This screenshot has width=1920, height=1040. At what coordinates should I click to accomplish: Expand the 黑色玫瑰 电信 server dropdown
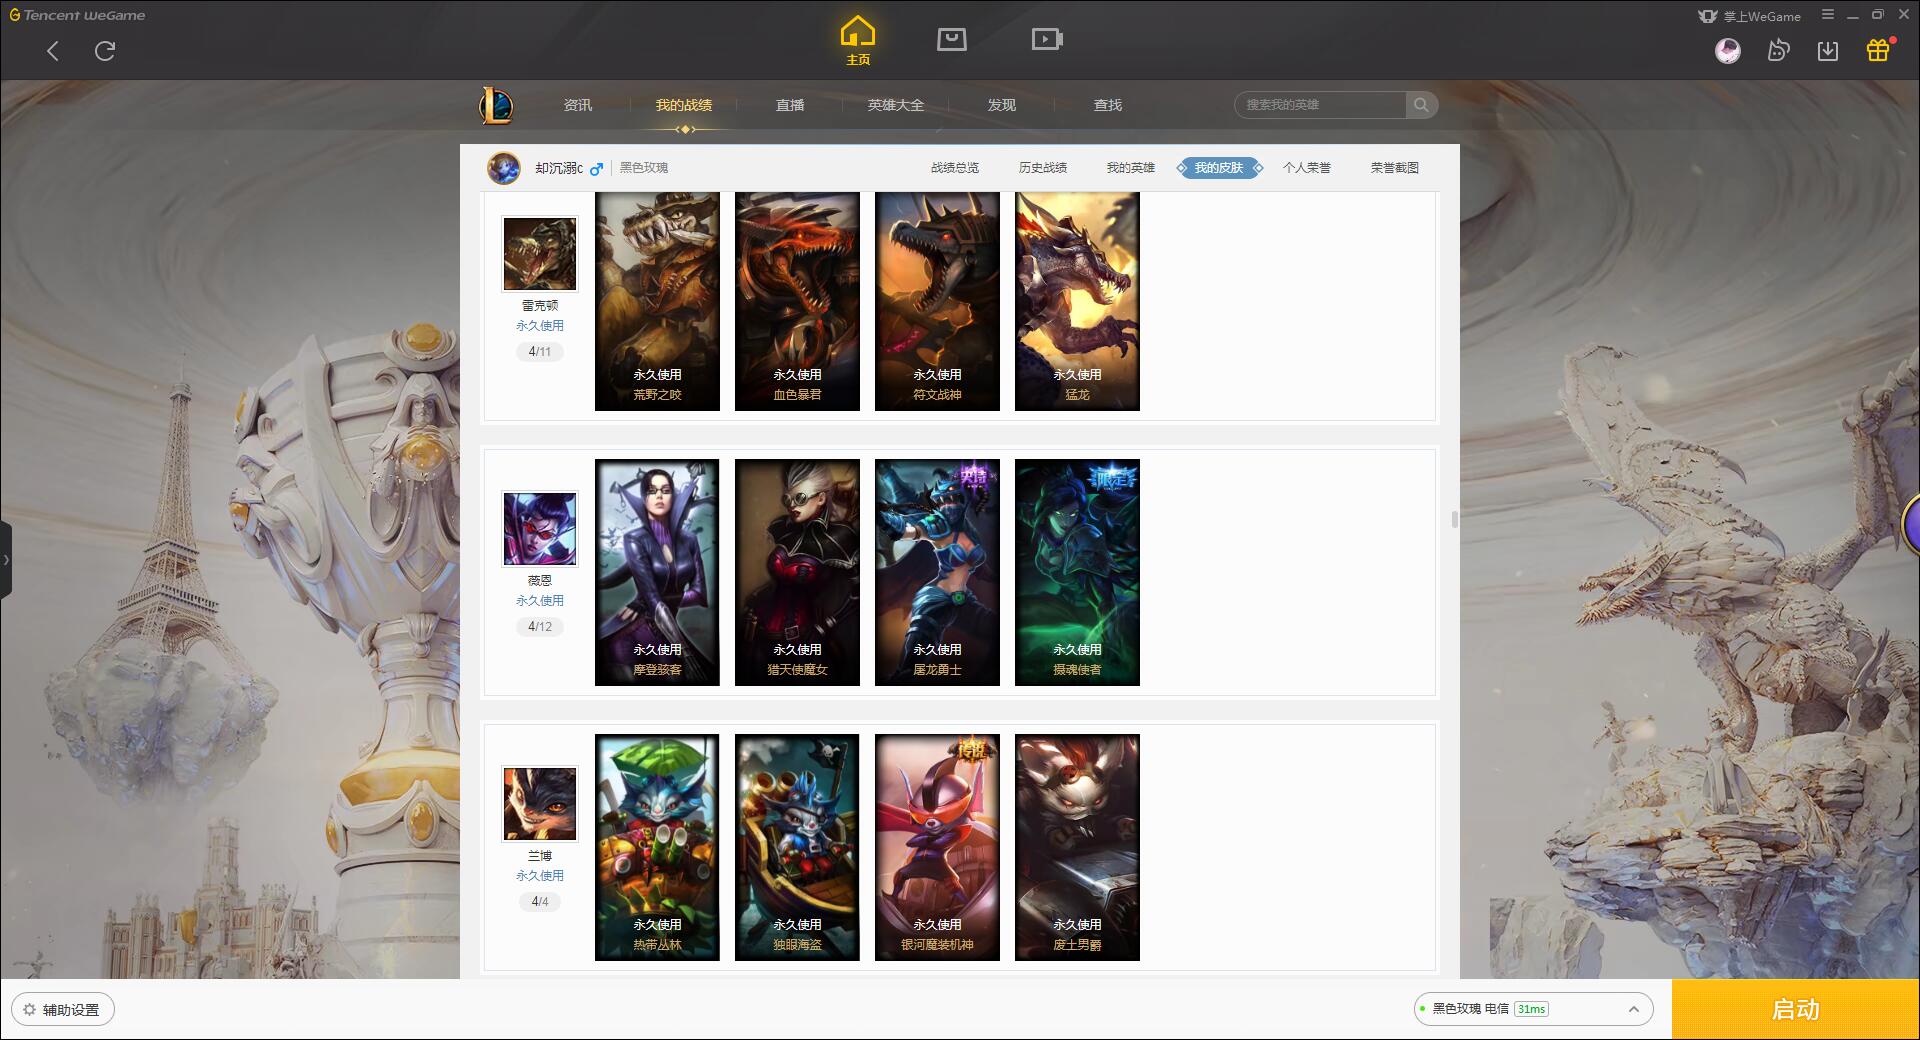point(1533,1009)
